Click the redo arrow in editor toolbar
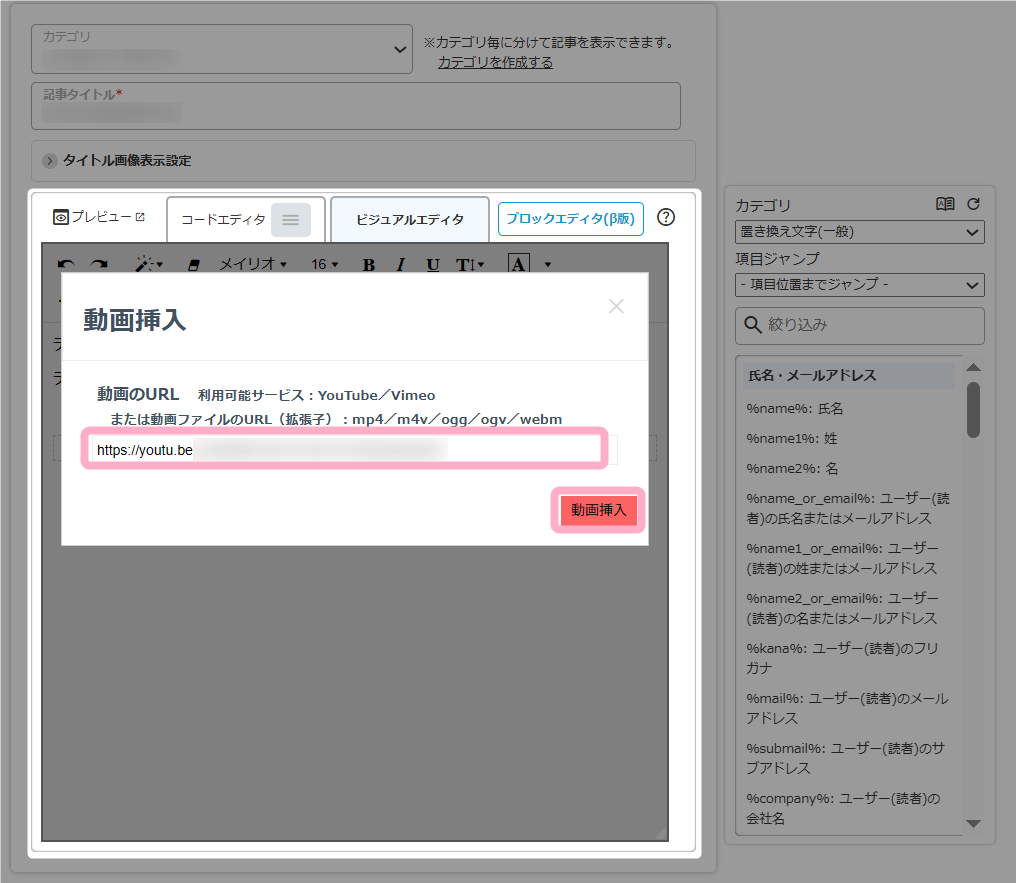 point(98,265)
